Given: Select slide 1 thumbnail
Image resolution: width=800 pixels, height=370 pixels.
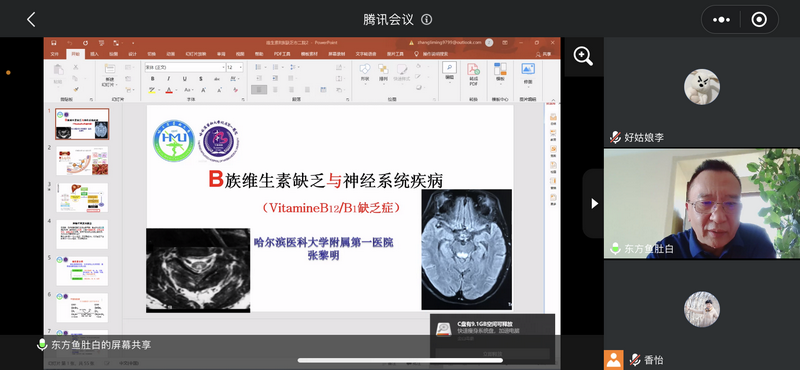Looking at the screenshot, I should [82, 124].
